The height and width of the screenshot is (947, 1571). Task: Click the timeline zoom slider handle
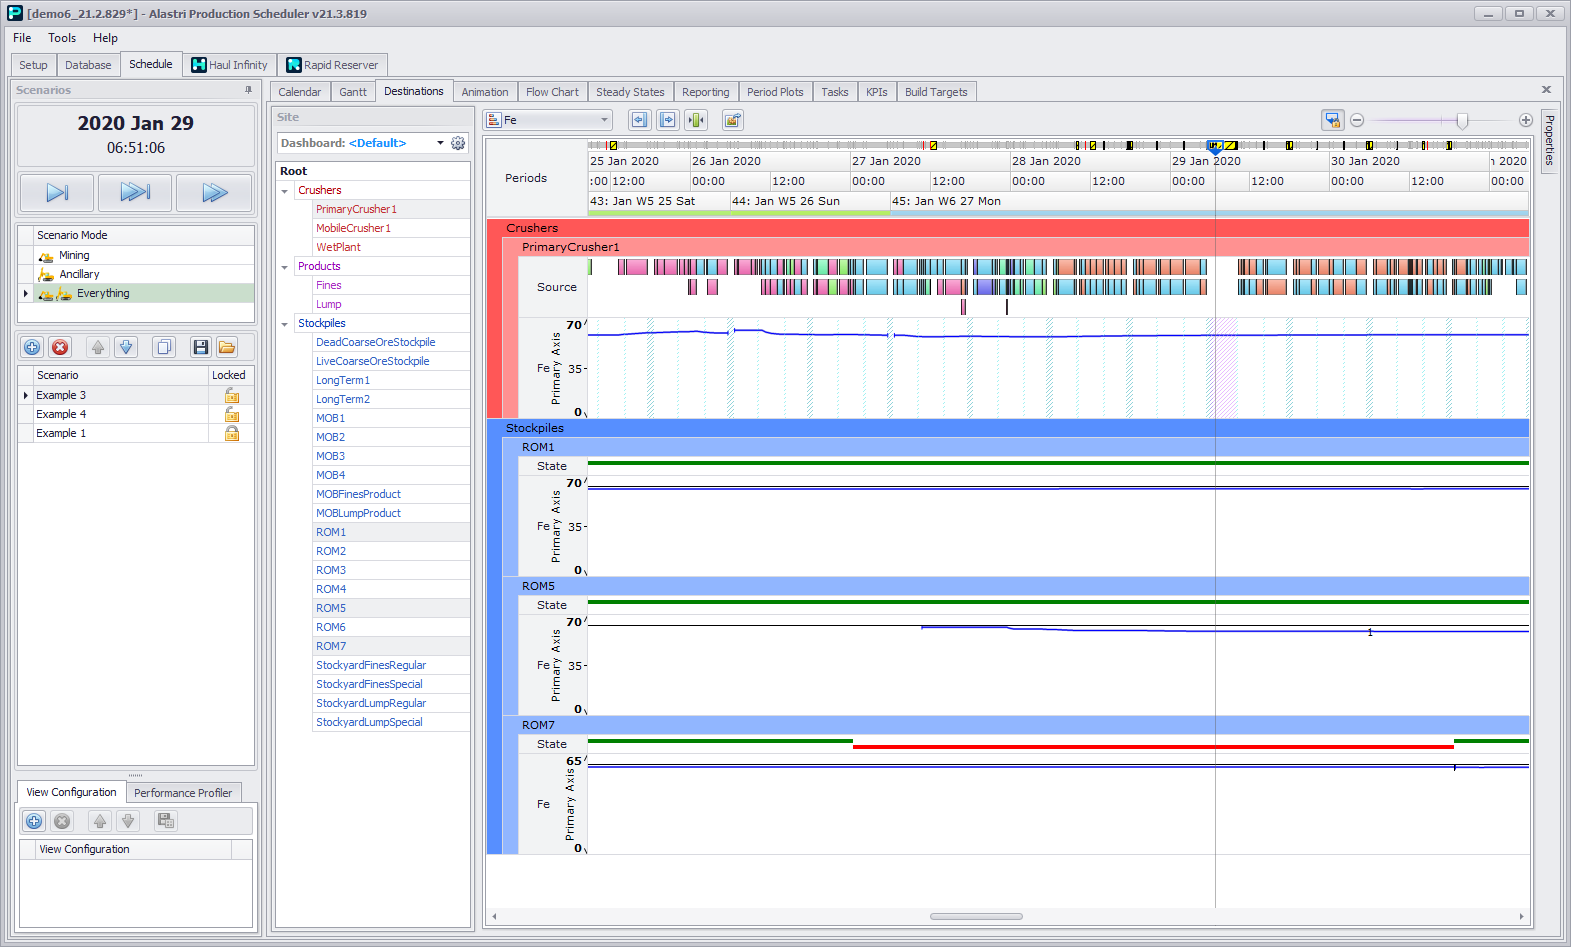pos(1462,120)
